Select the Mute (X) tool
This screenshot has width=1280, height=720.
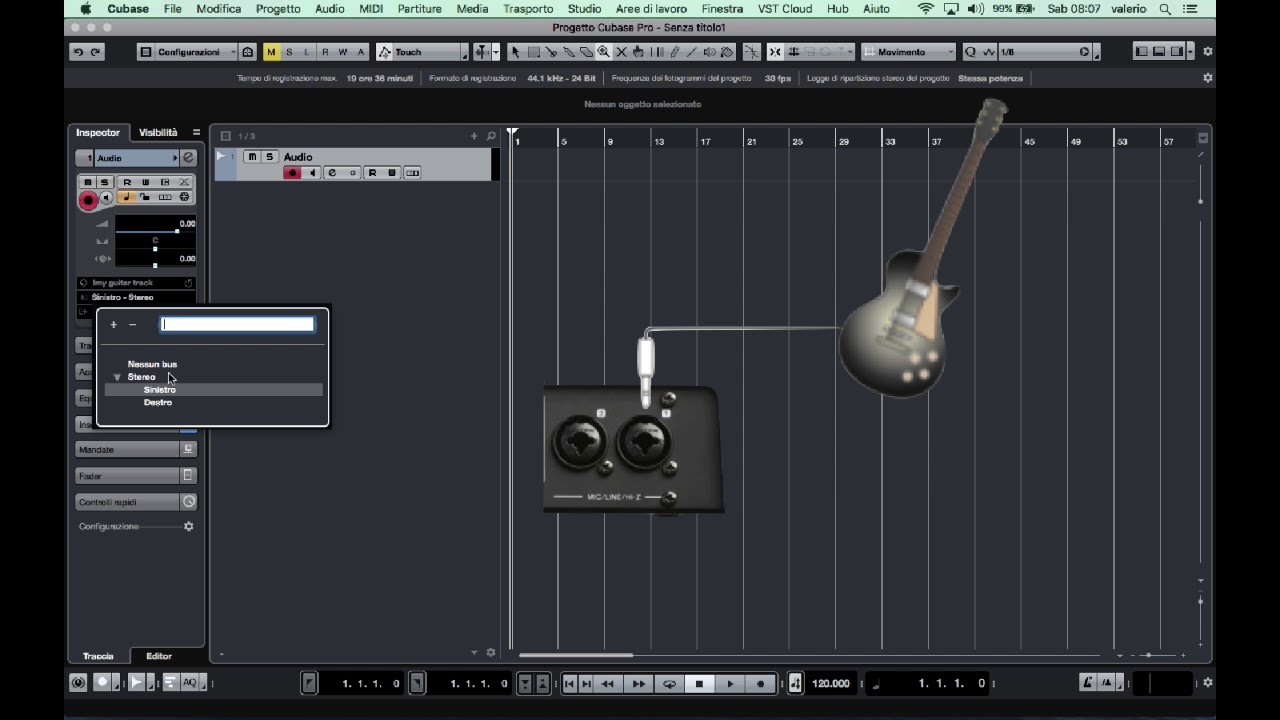pos(622,52)
